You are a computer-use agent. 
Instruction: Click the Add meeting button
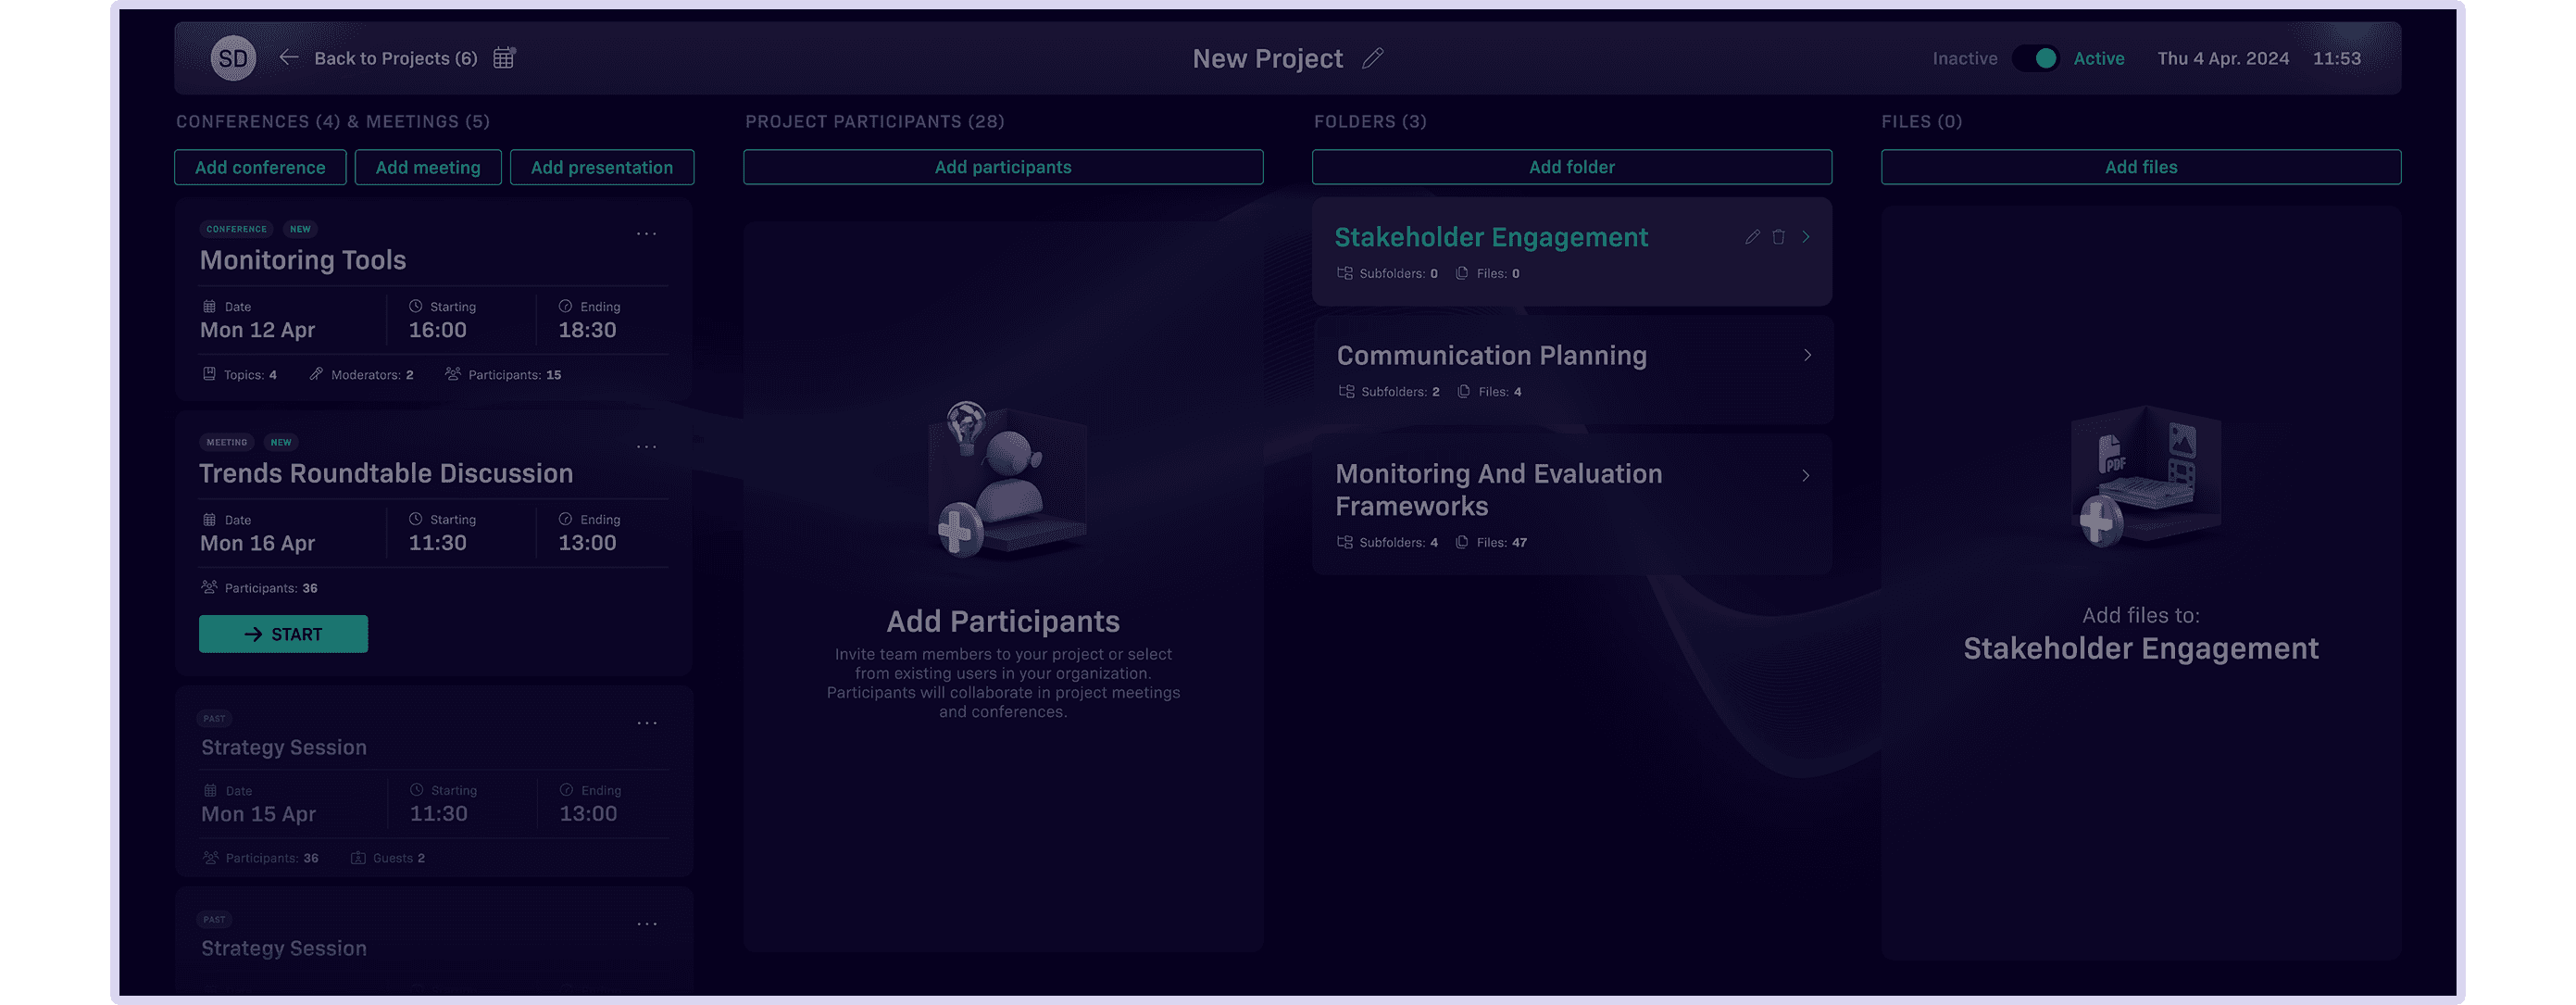pos(428,167)
